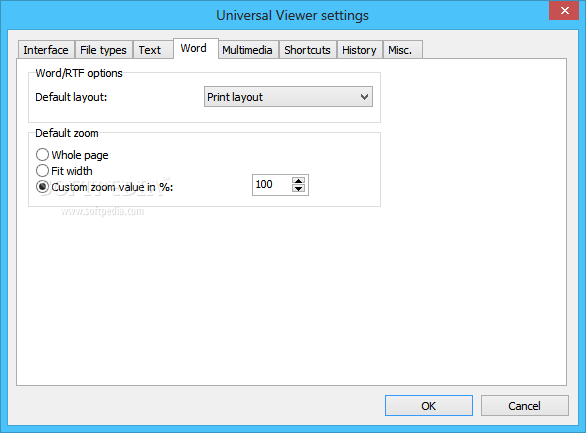View the History tab

click(x=359, y=50)
